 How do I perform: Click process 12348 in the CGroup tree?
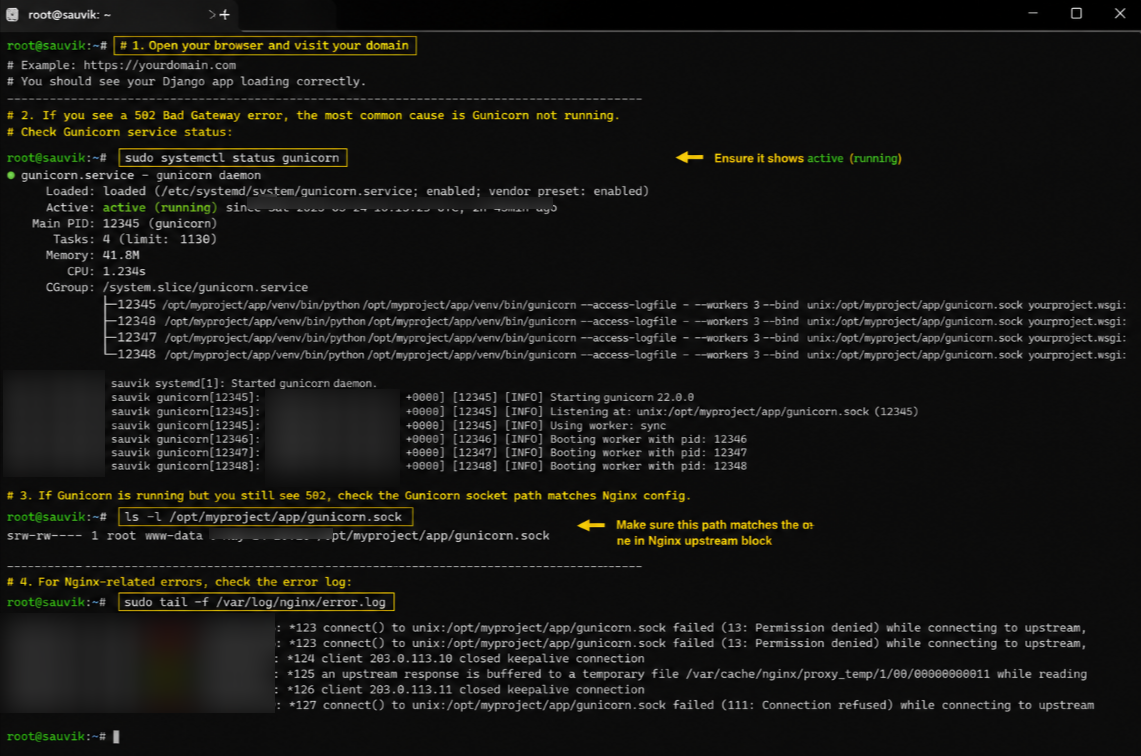[615, 354]
